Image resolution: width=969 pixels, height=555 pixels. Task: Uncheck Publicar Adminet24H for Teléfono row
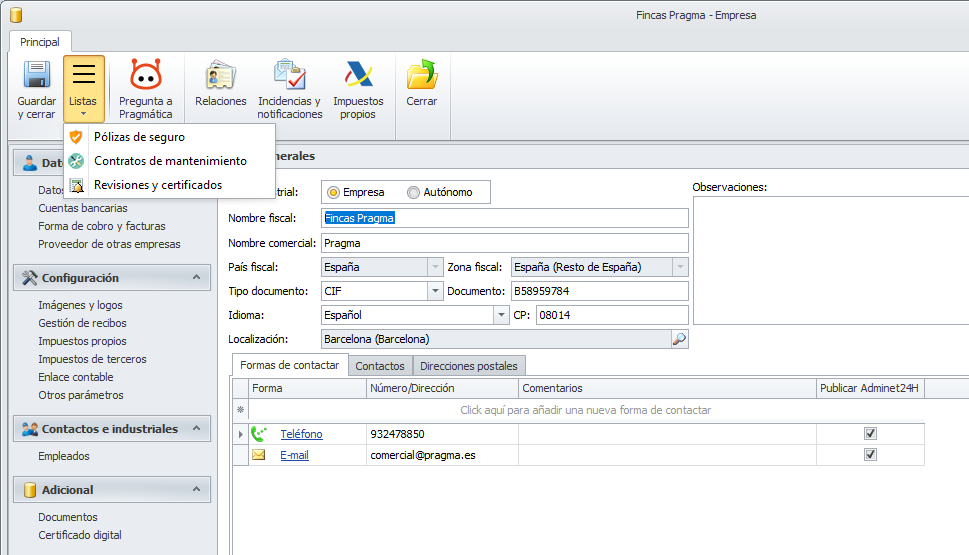coord(870,434)
